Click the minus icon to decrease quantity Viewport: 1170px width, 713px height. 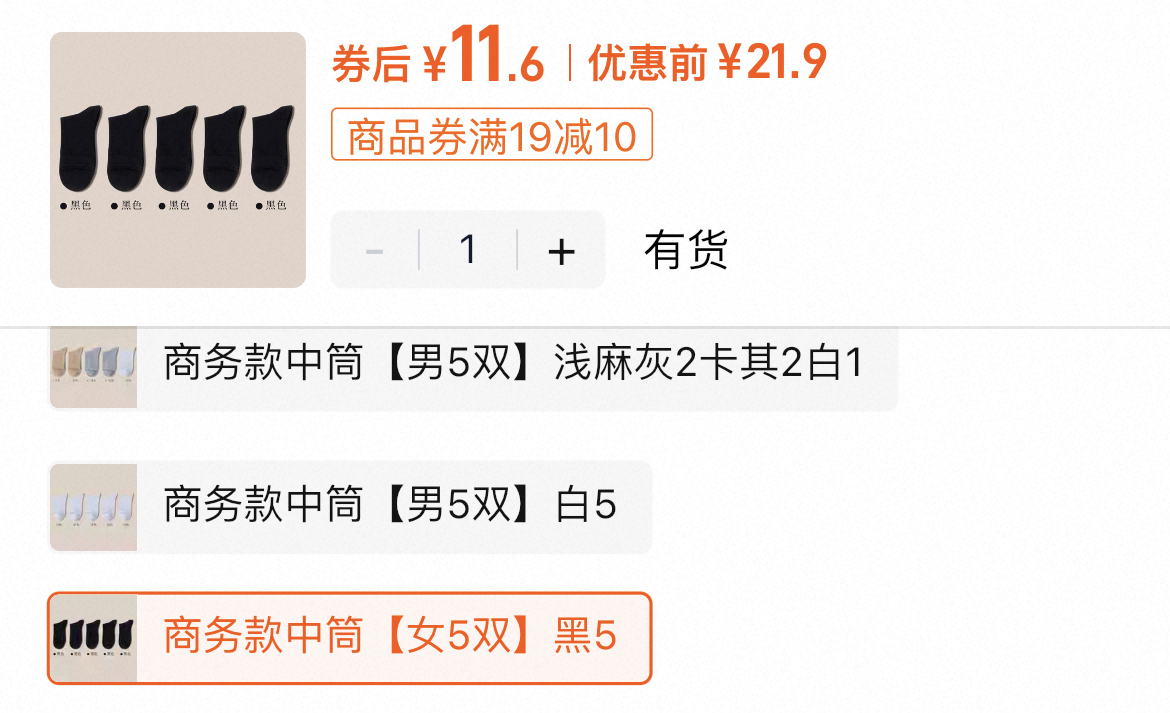375,251
